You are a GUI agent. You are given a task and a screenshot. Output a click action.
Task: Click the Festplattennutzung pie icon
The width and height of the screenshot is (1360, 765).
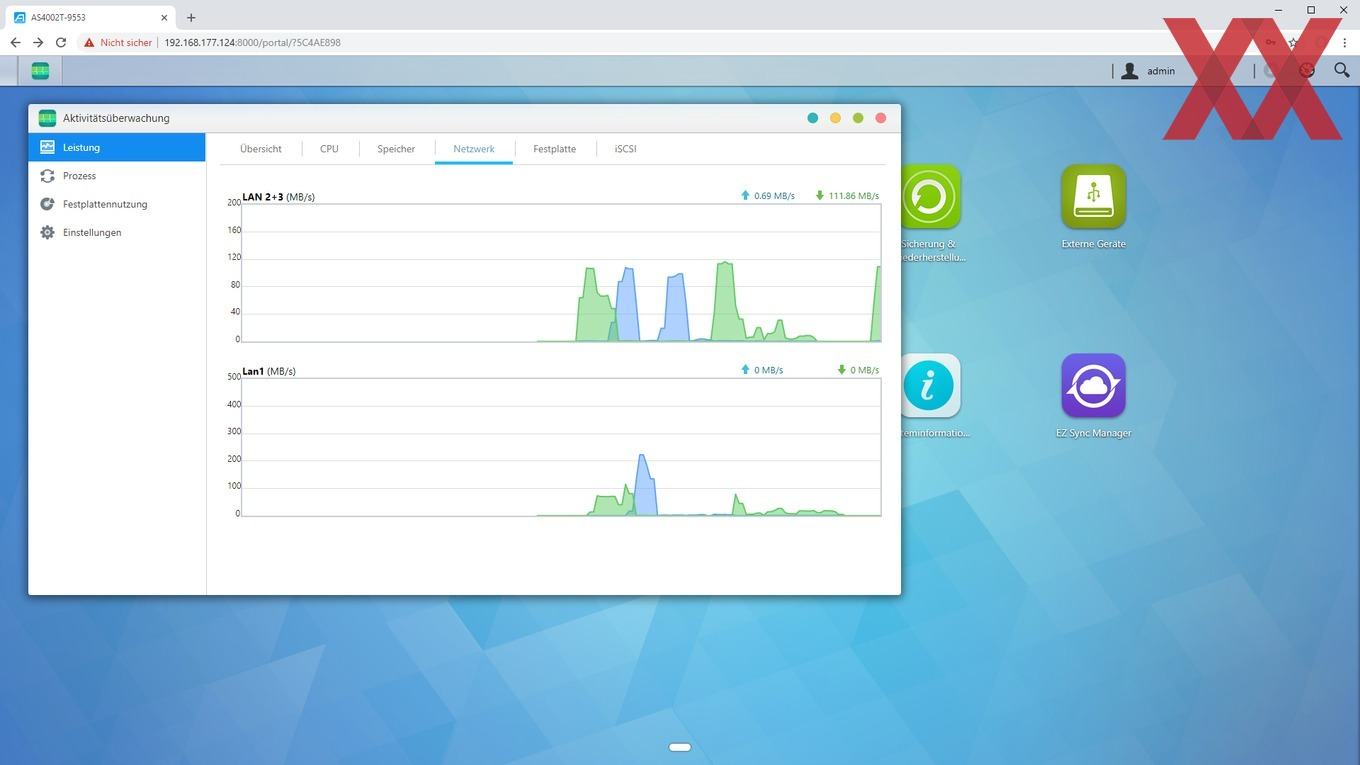47,204
